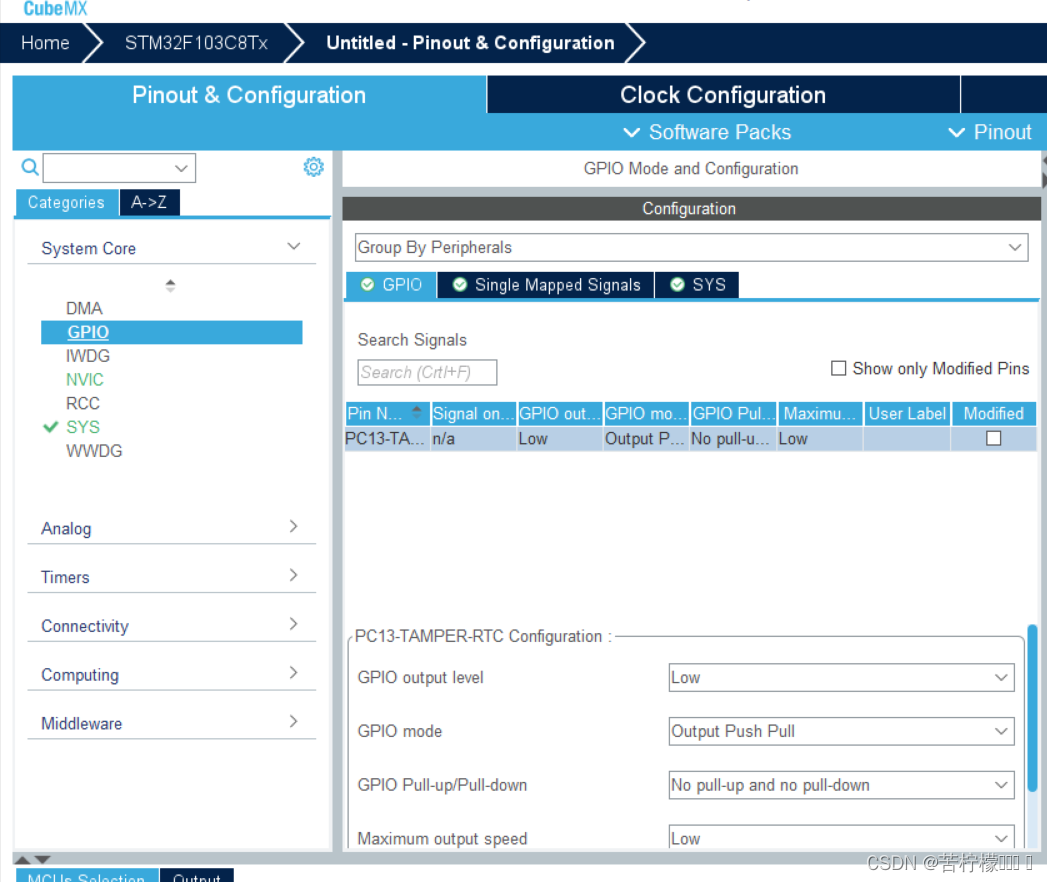Image resolution: width=1047 pixels, height=882 pixels.
Task: Click the down triangle at bottom left
Action: pos(43,859)
